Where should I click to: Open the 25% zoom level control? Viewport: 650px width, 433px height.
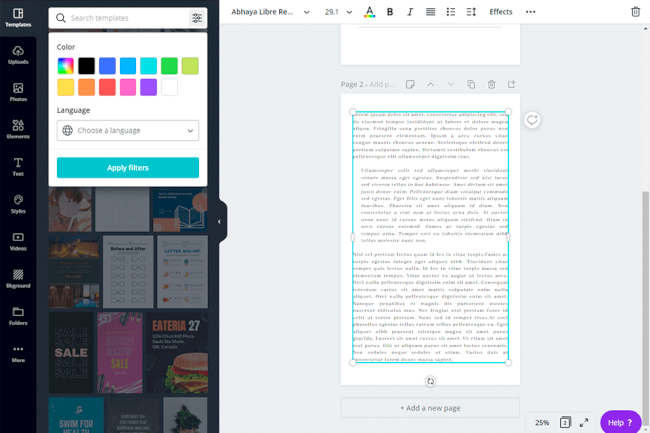coord(541,423)
